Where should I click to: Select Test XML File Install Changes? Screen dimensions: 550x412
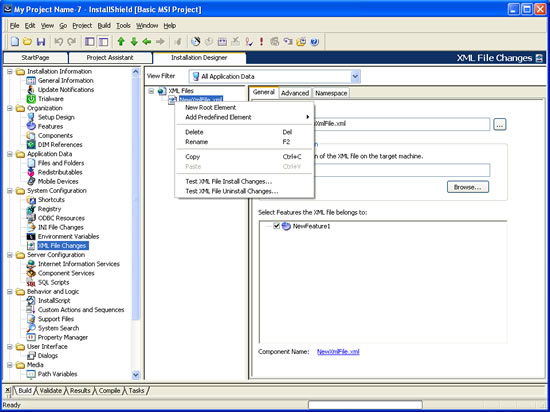(x=244, y=181)
